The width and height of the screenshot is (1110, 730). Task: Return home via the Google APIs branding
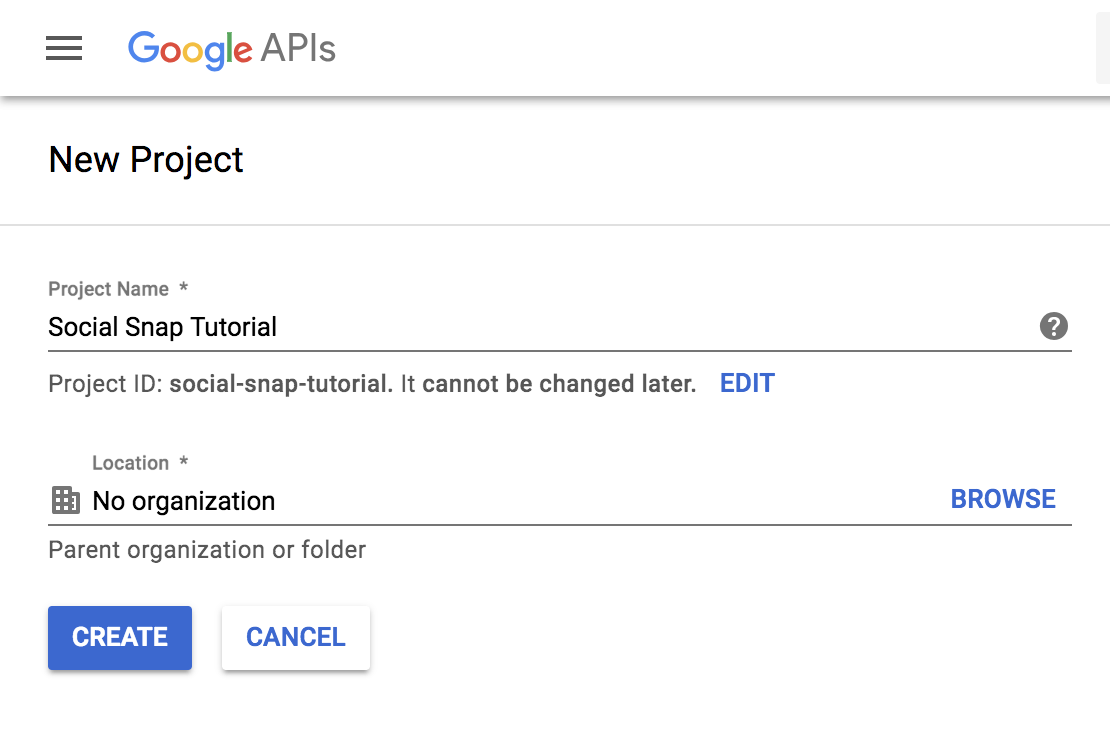tap(231, 49)
